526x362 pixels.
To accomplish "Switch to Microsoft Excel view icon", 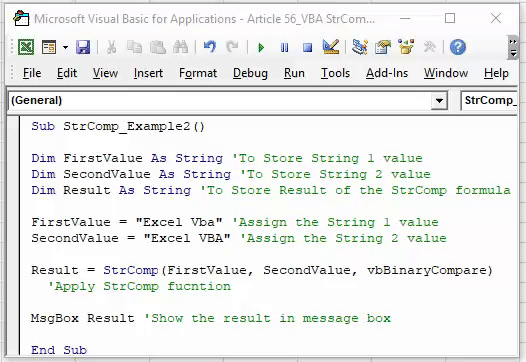I will click(x=26, y=47).
